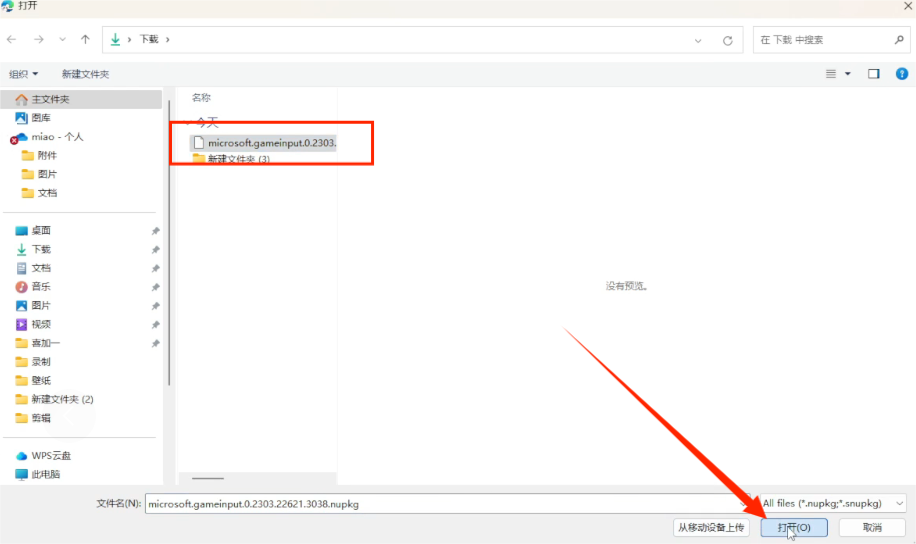The image size is (916, 544).
Task: Refresh the Downloads folder listing
Action: 727,40
